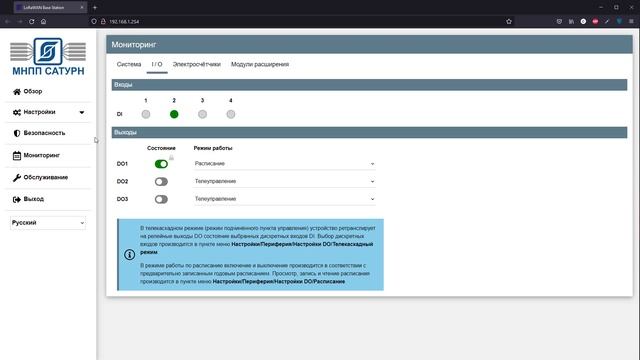Image resolution: width=640 pixels, height=360 pixels.
Task: Click the Обслуживание wrench icon
Action: click(17, 178)
